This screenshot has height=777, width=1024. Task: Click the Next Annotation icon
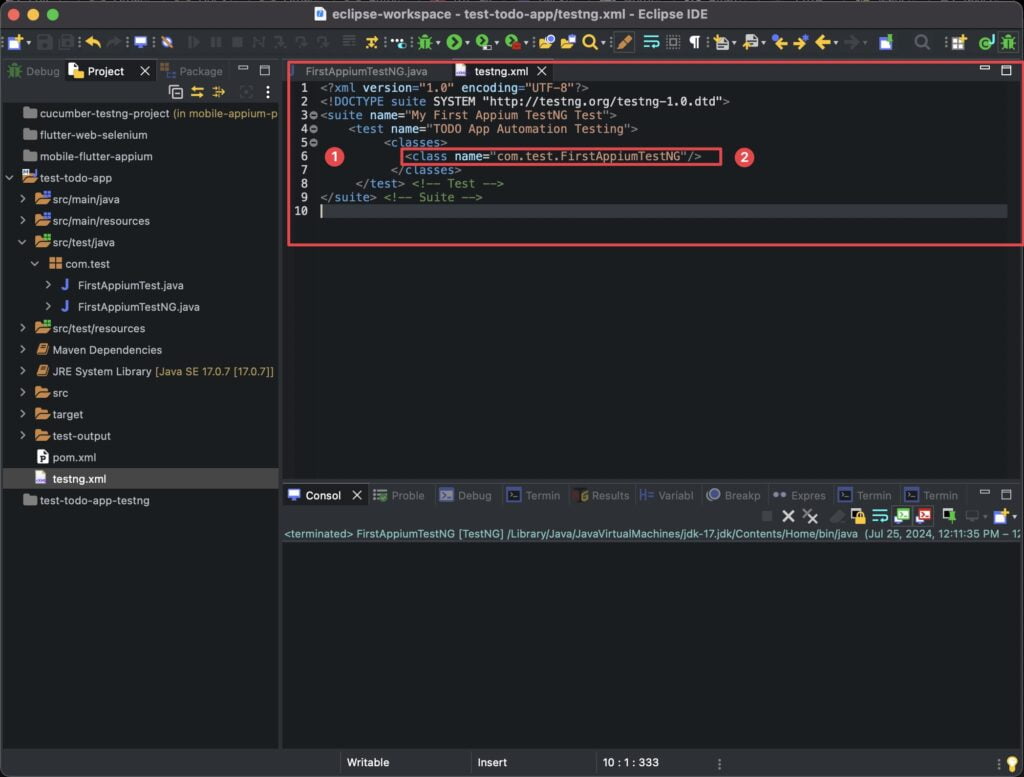(721, 42)
